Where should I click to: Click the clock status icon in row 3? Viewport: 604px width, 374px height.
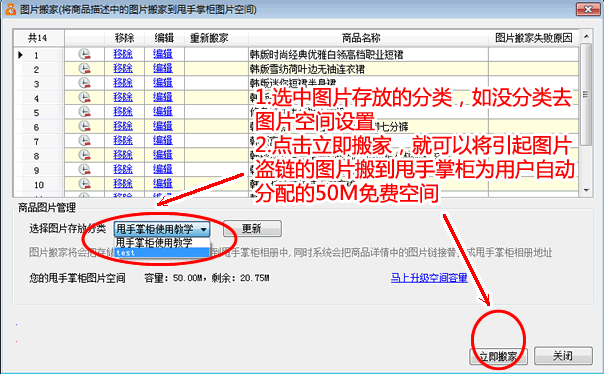tap(84, 83)
